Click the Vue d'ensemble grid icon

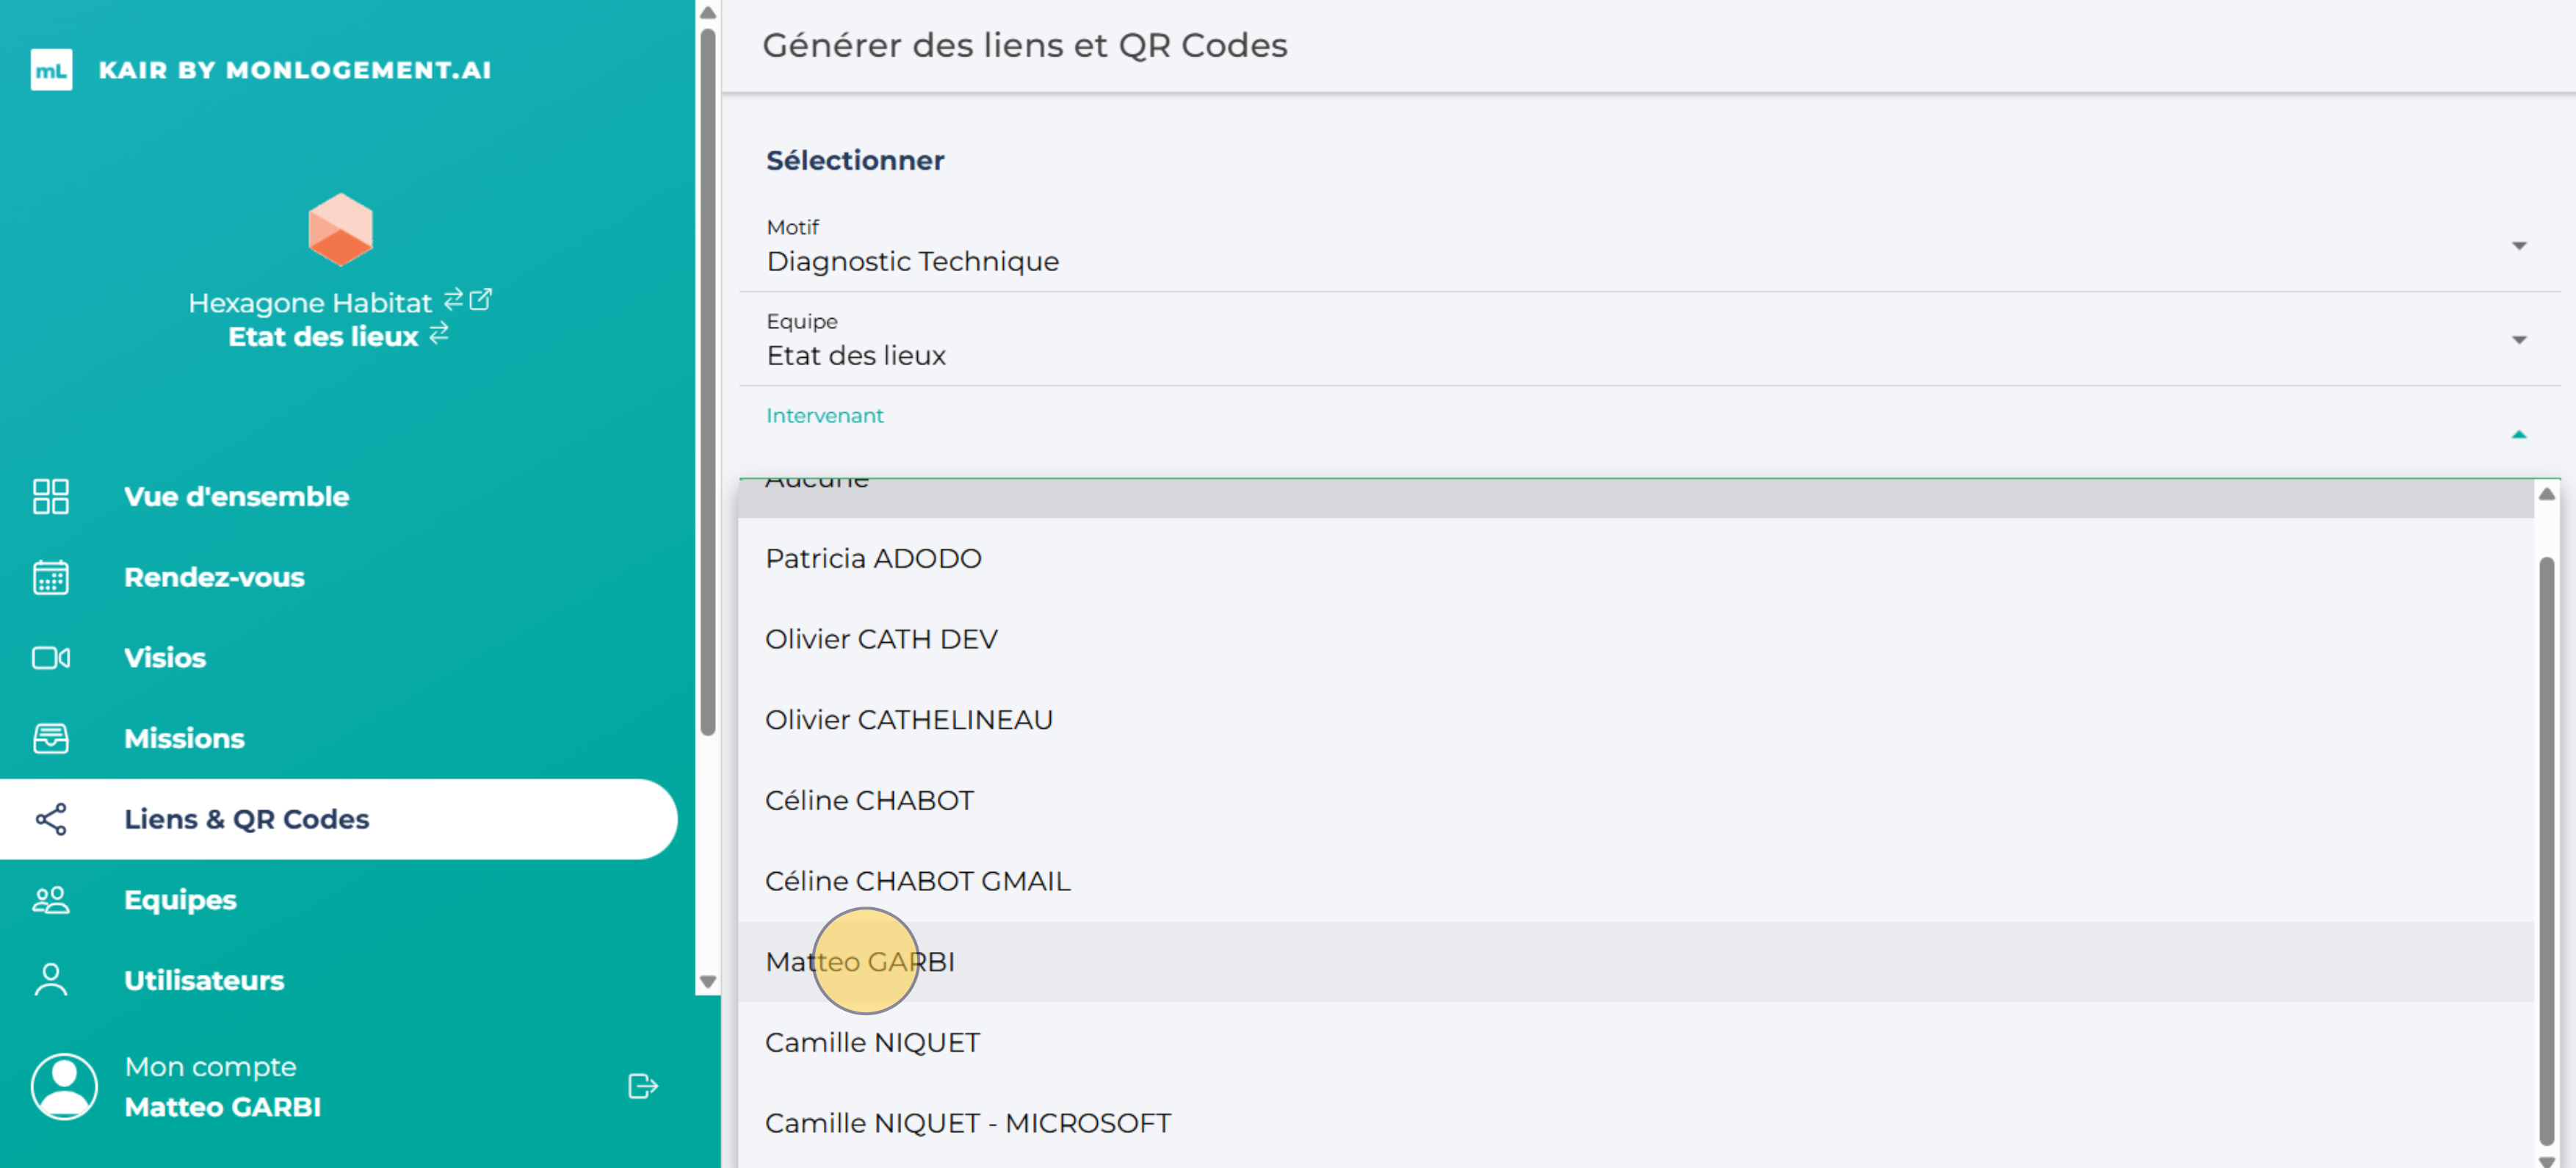(x=51, y=496)
